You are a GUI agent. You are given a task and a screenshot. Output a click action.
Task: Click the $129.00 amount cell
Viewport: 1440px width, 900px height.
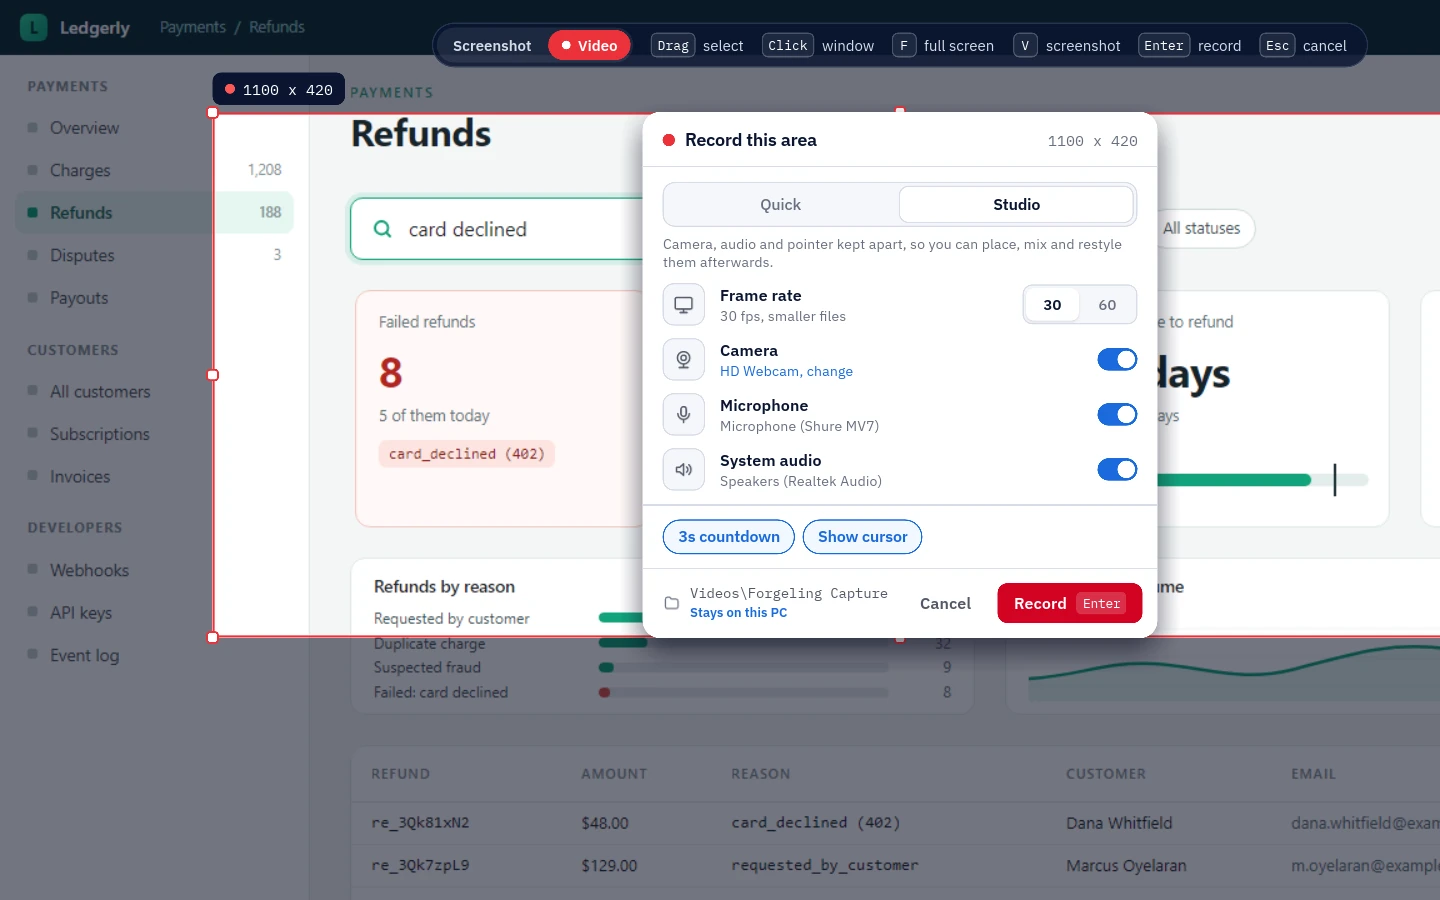tap(609, 866)
